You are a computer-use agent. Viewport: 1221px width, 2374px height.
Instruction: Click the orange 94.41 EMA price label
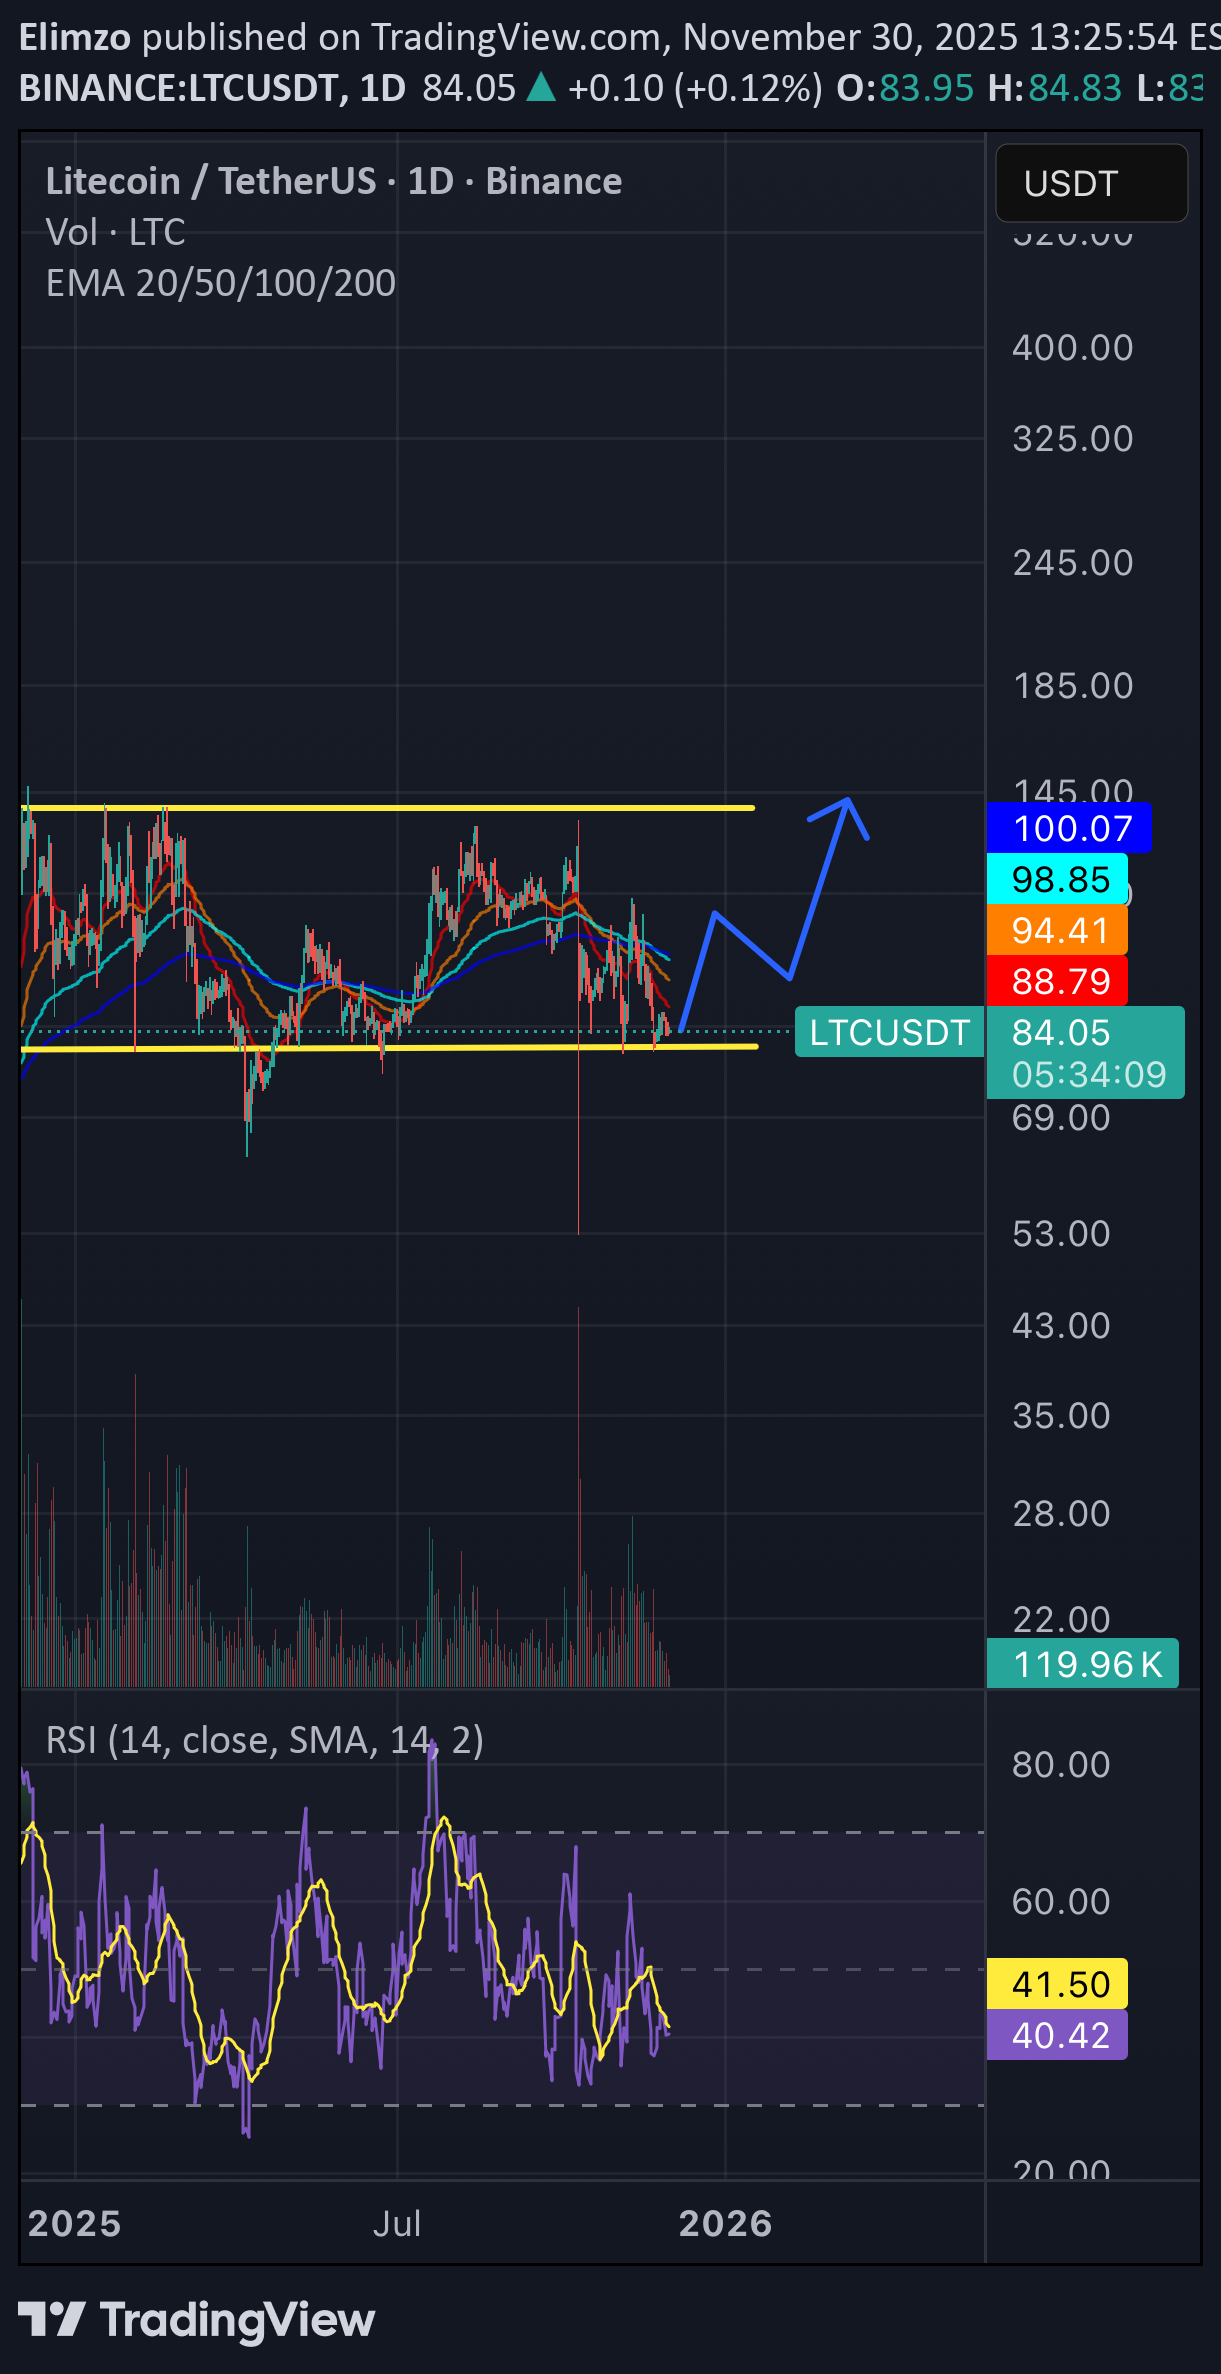pyautogui.click(x=1057, y=930)
